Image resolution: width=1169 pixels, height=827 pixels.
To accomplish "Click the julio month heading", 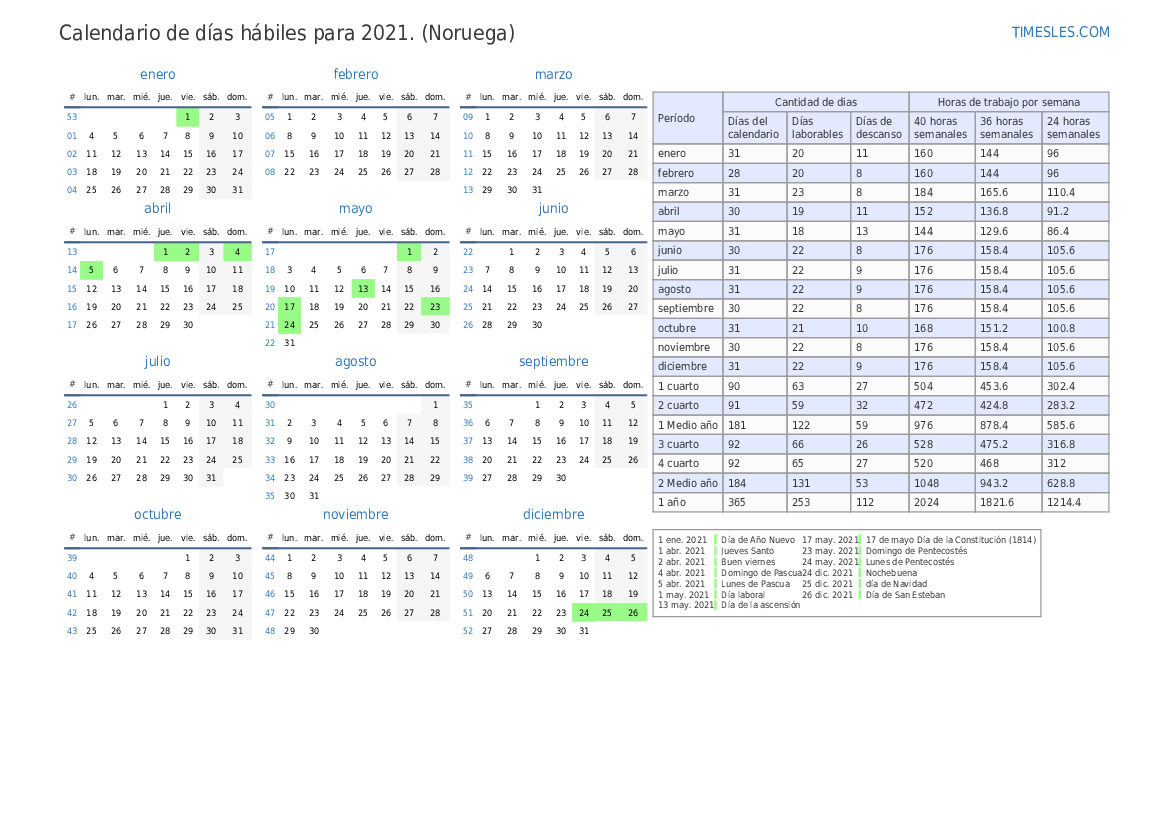I will (x=157, y=362).
